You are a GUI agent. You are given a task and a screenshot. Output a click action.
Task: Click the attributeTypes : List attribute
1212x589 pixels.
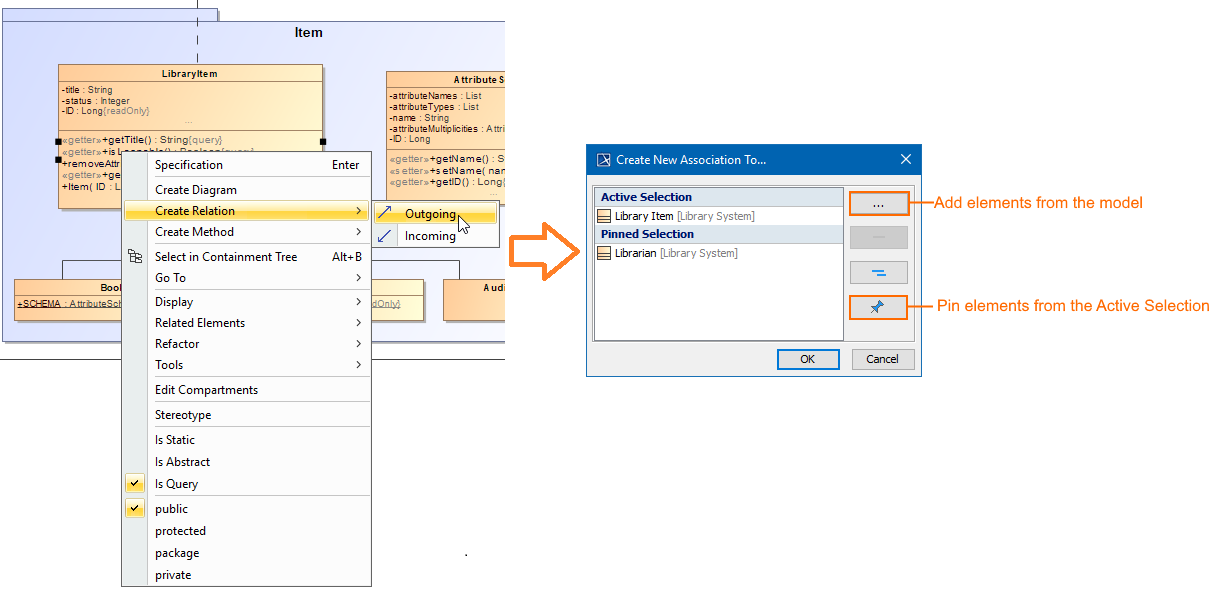click(434, 107)
